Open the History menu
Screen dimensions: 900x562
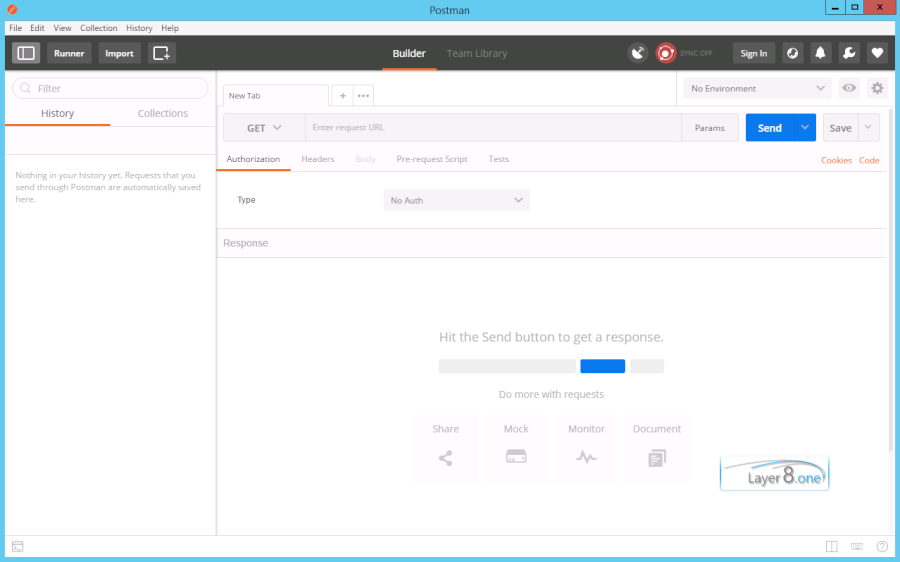coord(139,28)
